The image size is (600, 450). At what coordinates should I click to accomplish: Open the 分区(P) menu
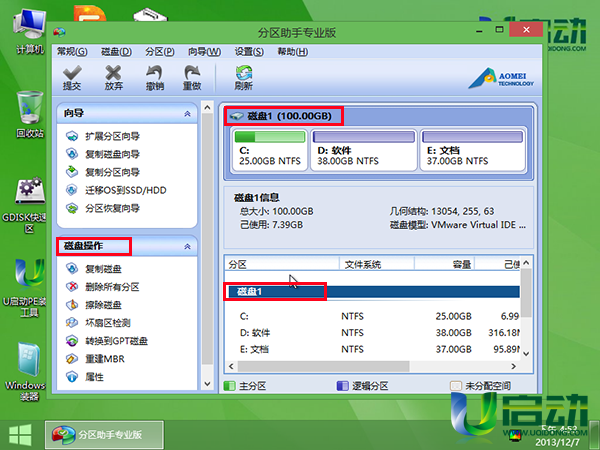pyautogui.click(x=160, y=52)
